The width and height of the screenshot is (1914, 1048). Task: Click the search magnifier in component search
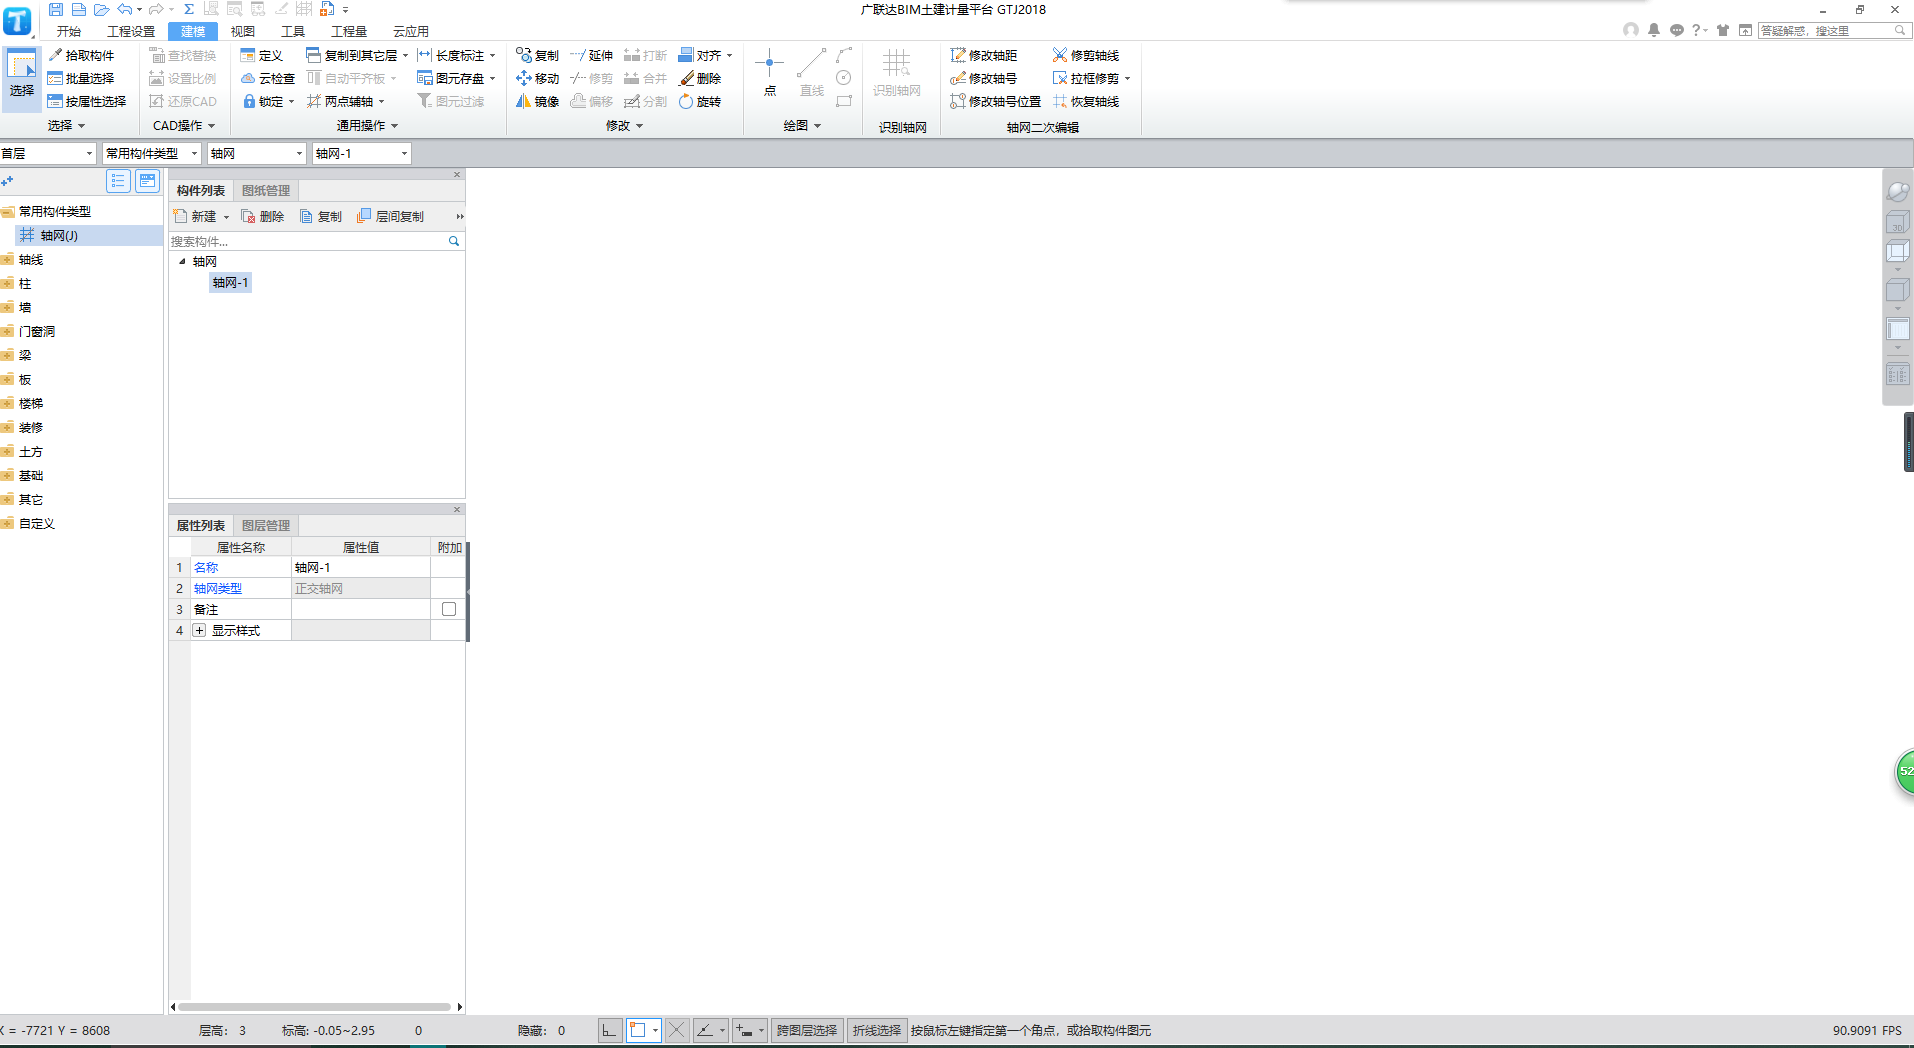454,241
